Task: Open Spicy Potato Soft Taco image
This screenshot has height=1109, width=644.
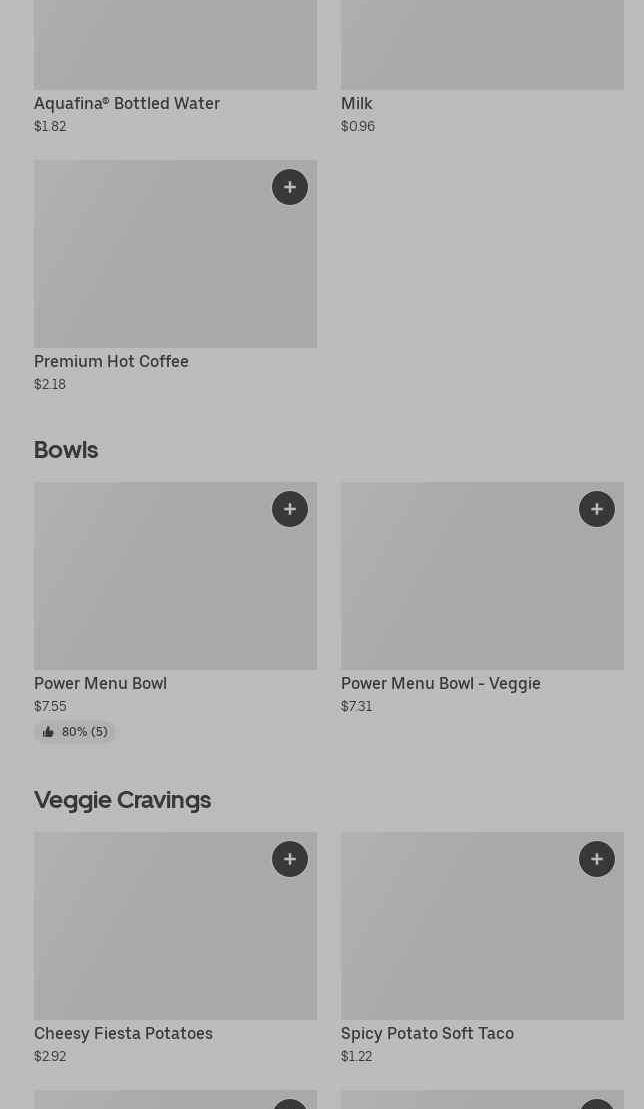Action: tap(482, 926)
